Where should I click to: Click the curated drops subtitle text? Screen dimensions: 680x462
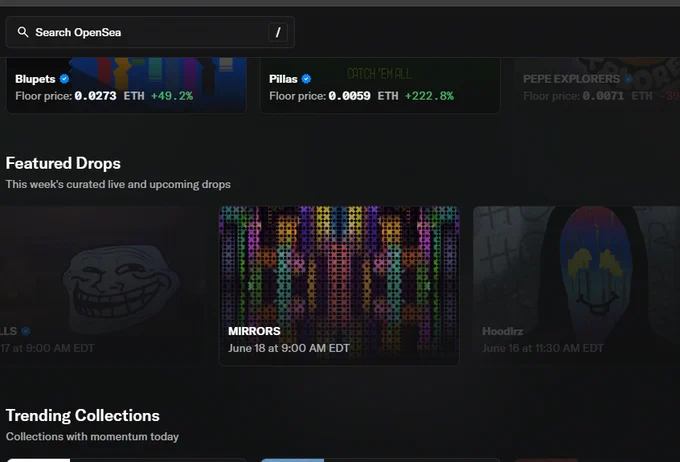tap(118, 184)
